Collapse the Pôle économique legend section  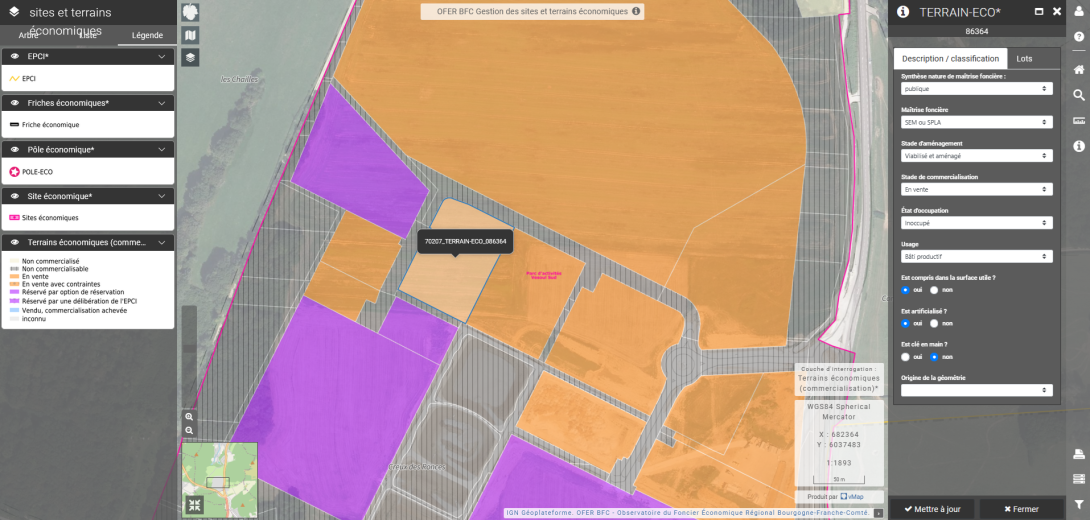click(x=162, y=149)
